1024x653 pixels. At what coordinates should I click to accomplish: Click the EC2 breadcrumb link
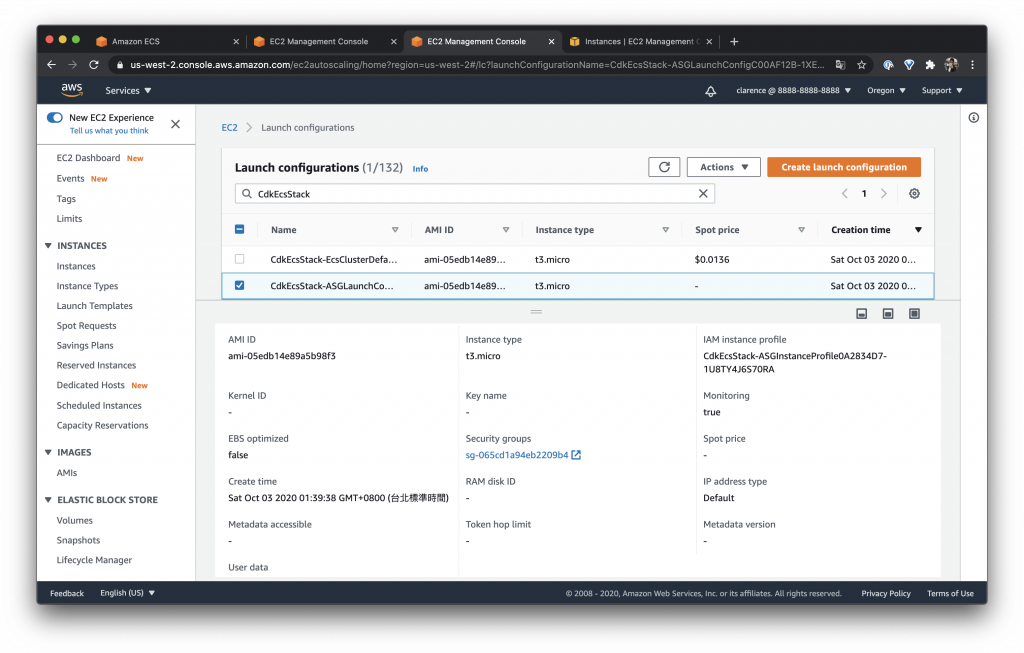point(229,127)
